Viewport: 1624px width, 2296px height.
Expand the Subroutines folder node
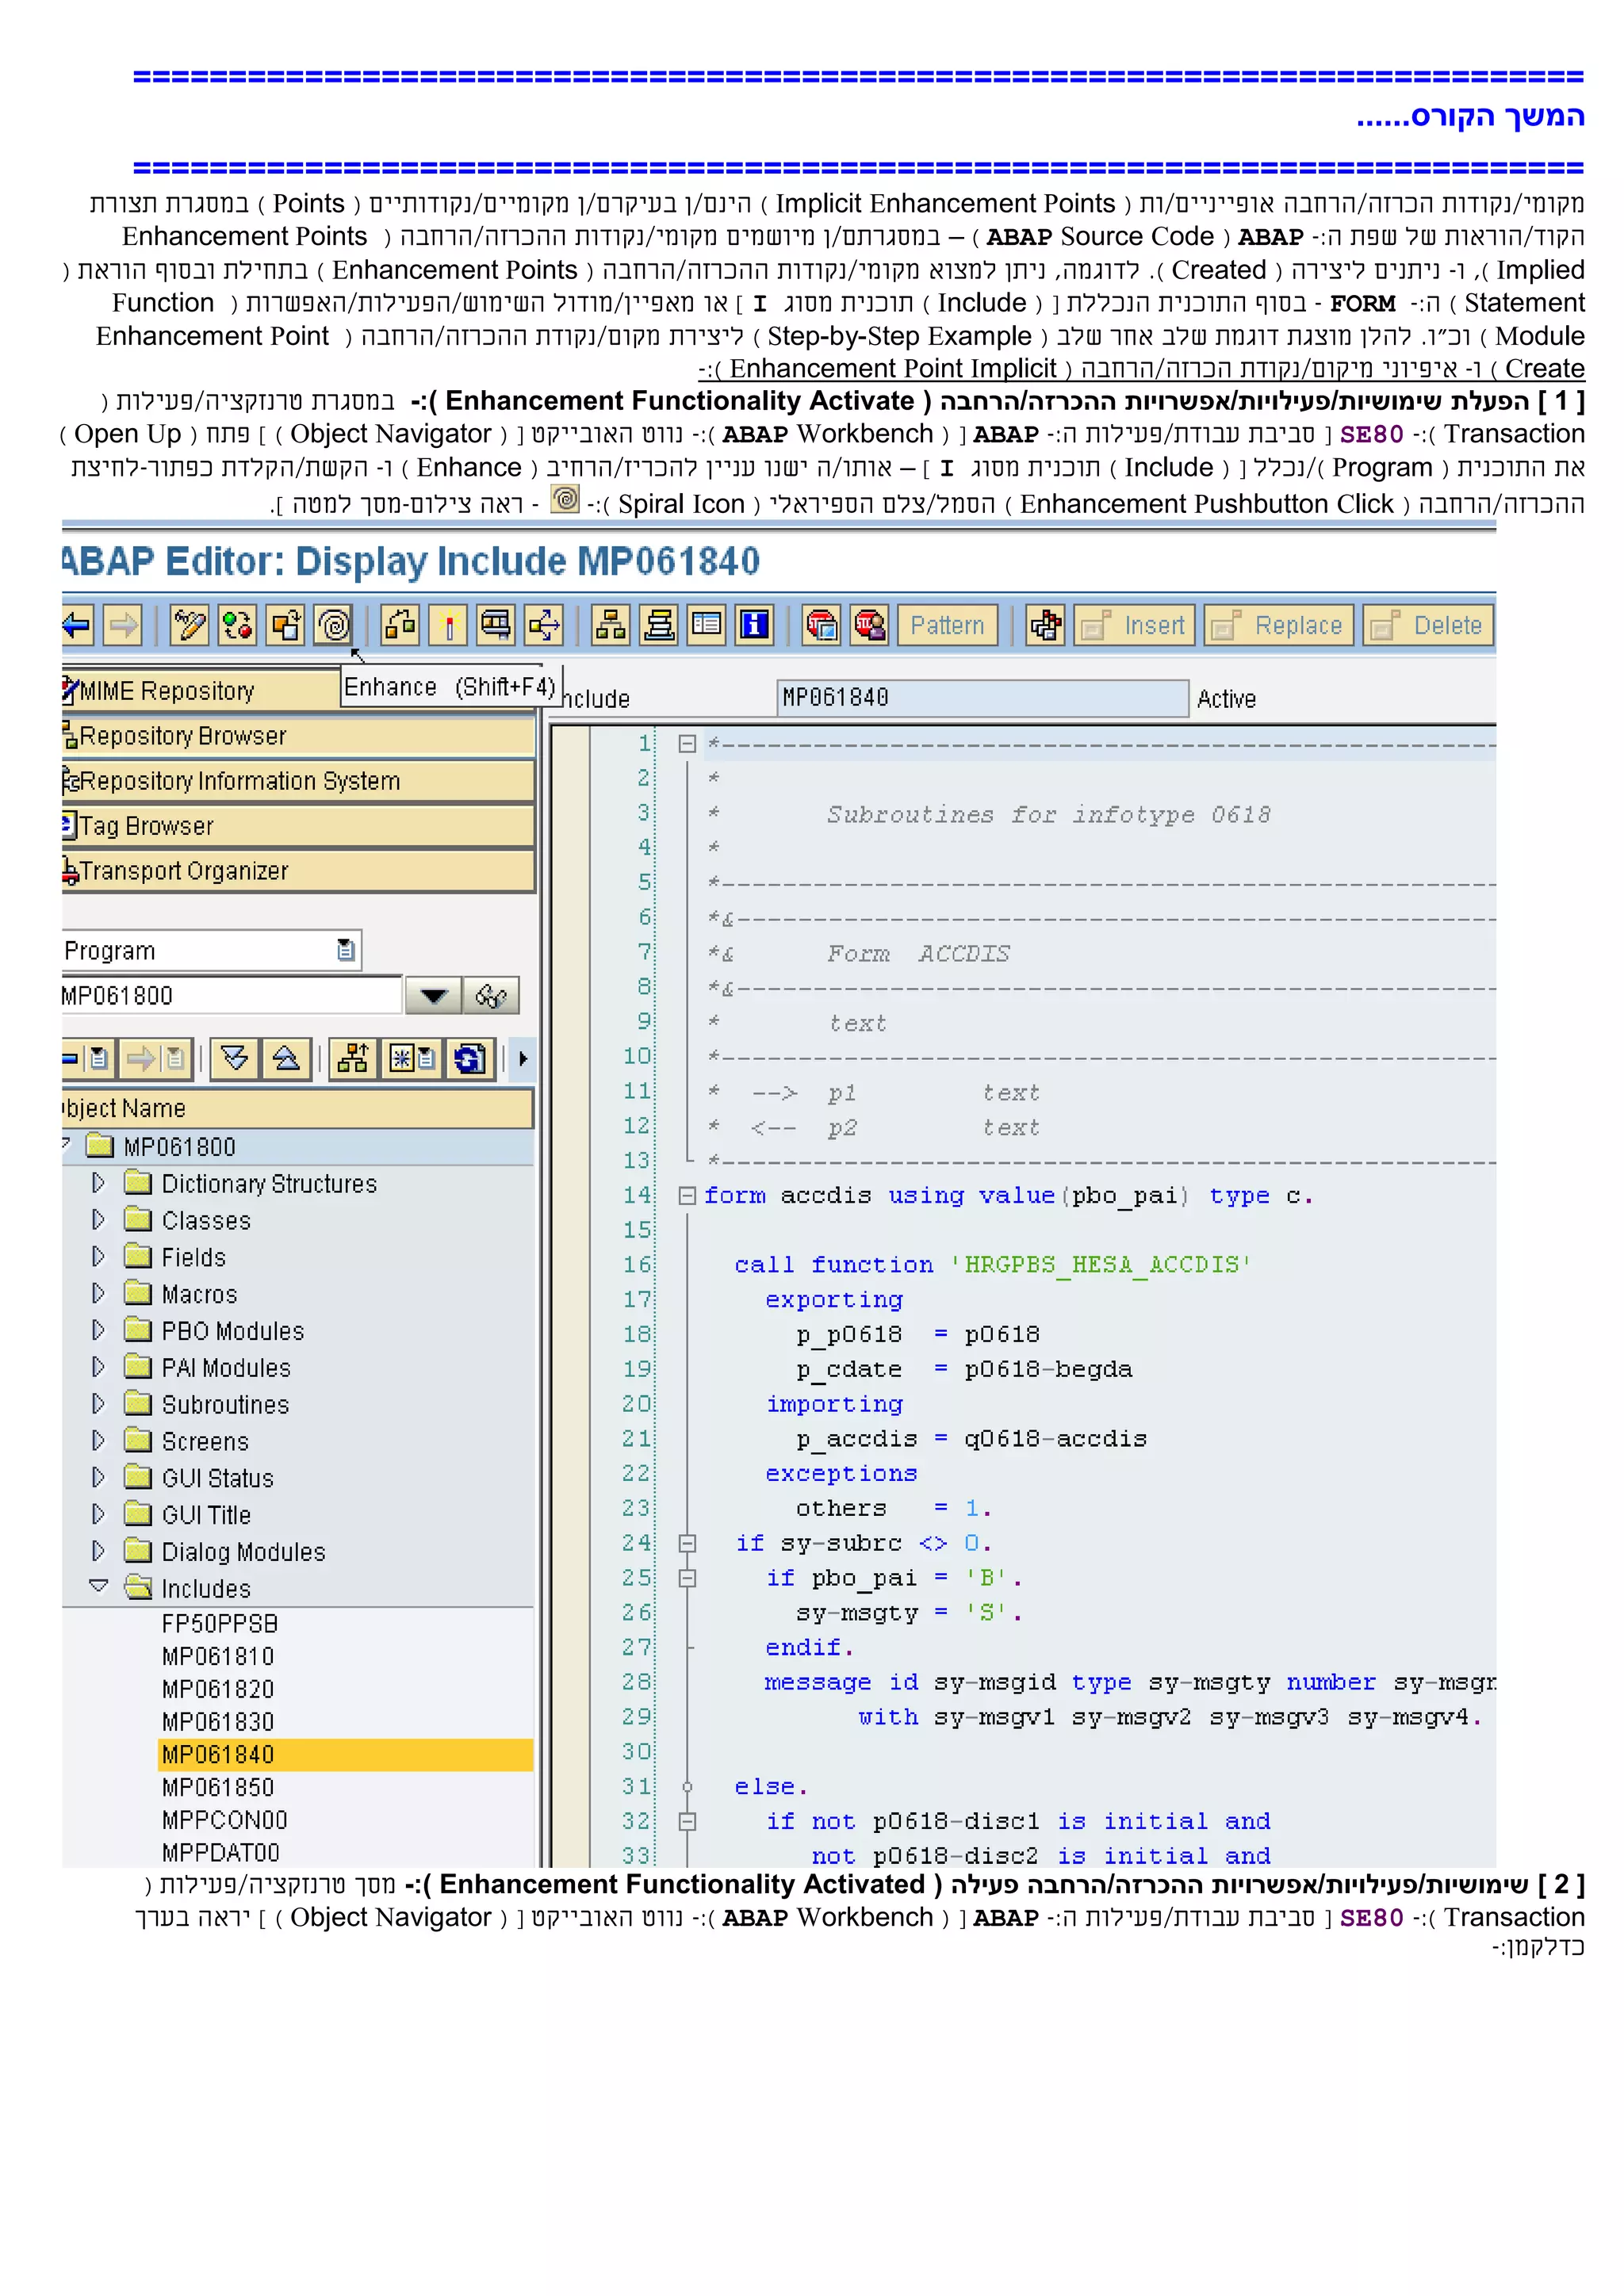click(98, 1404)
